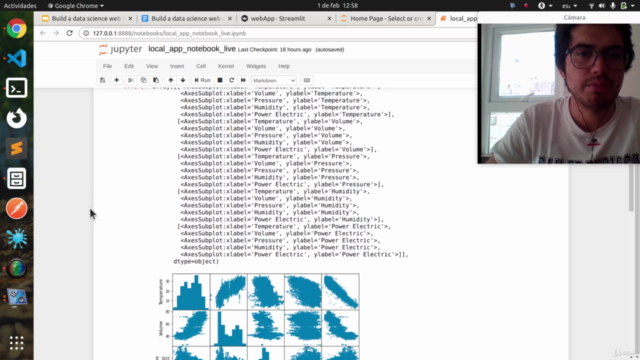Click 'dtype=object)' output text
The image size is (640, 360).
[196, 261]
